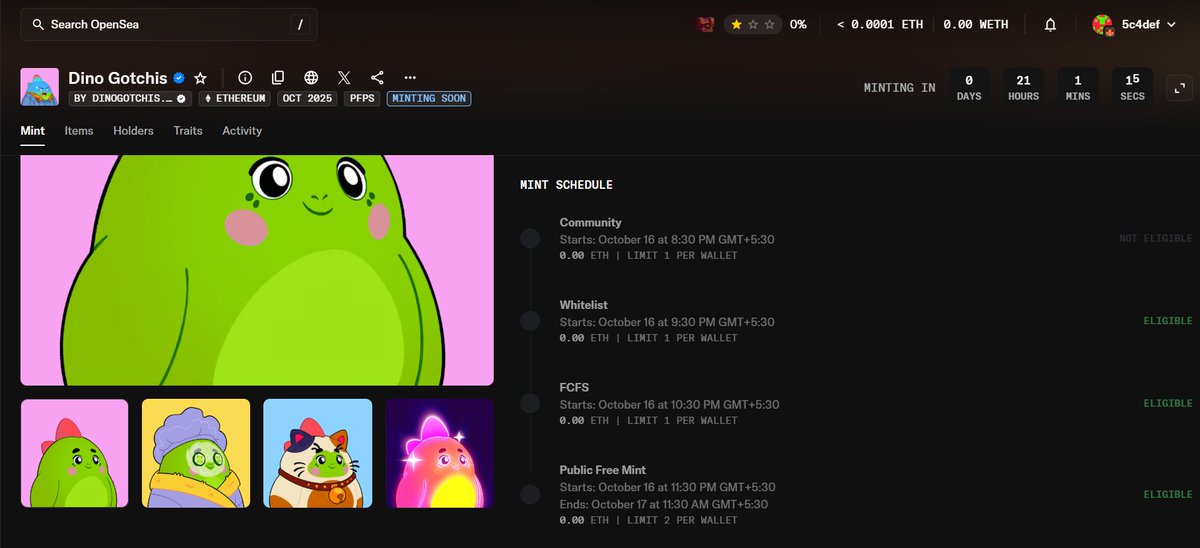Switch to the Traits tab
This screenshot has width=1200, height=548.
coord(188,131)
